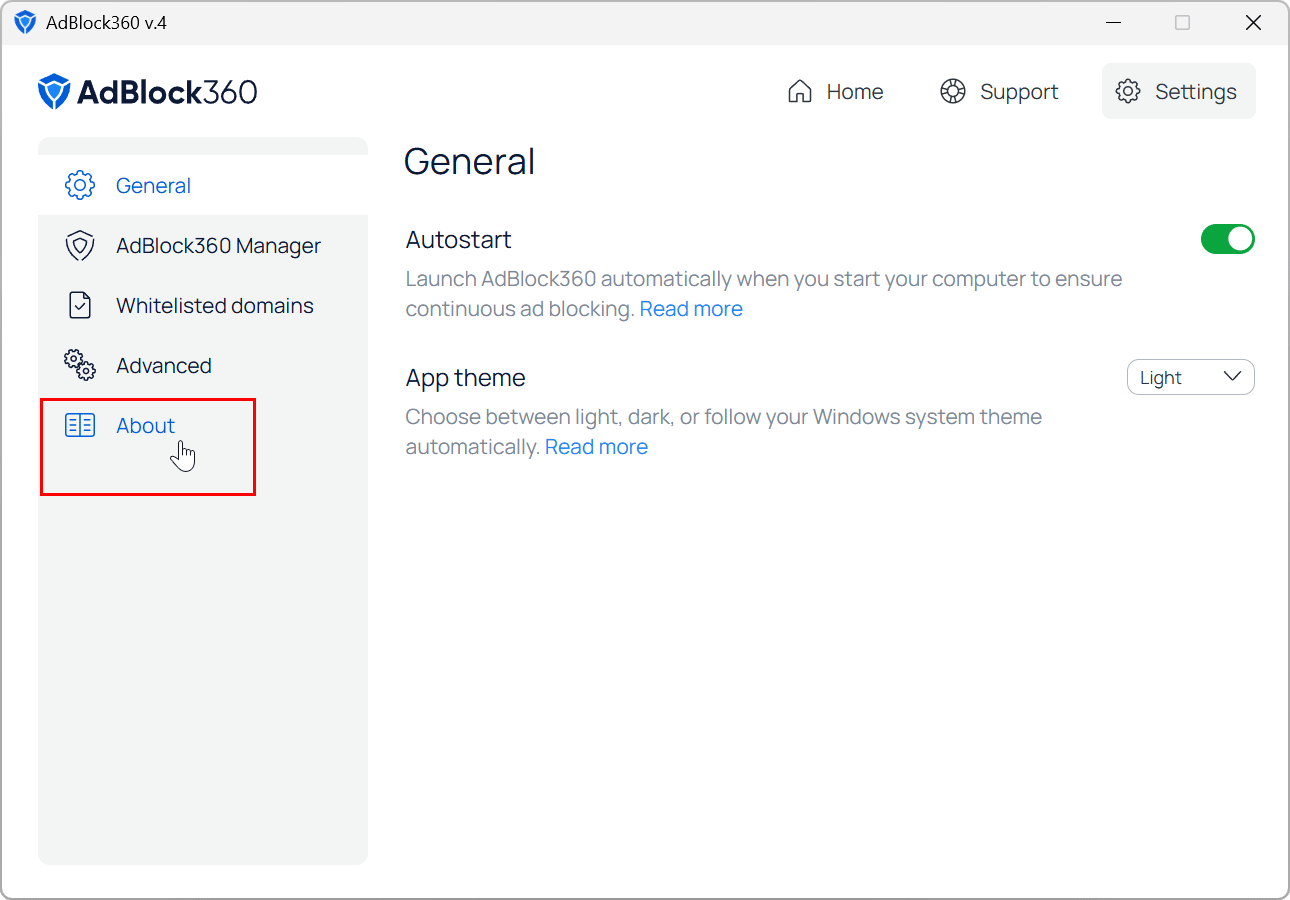The image size is (1290, 900).
Task: Click the AdBlock360 brand wordmark
Action: coord(167,92)
